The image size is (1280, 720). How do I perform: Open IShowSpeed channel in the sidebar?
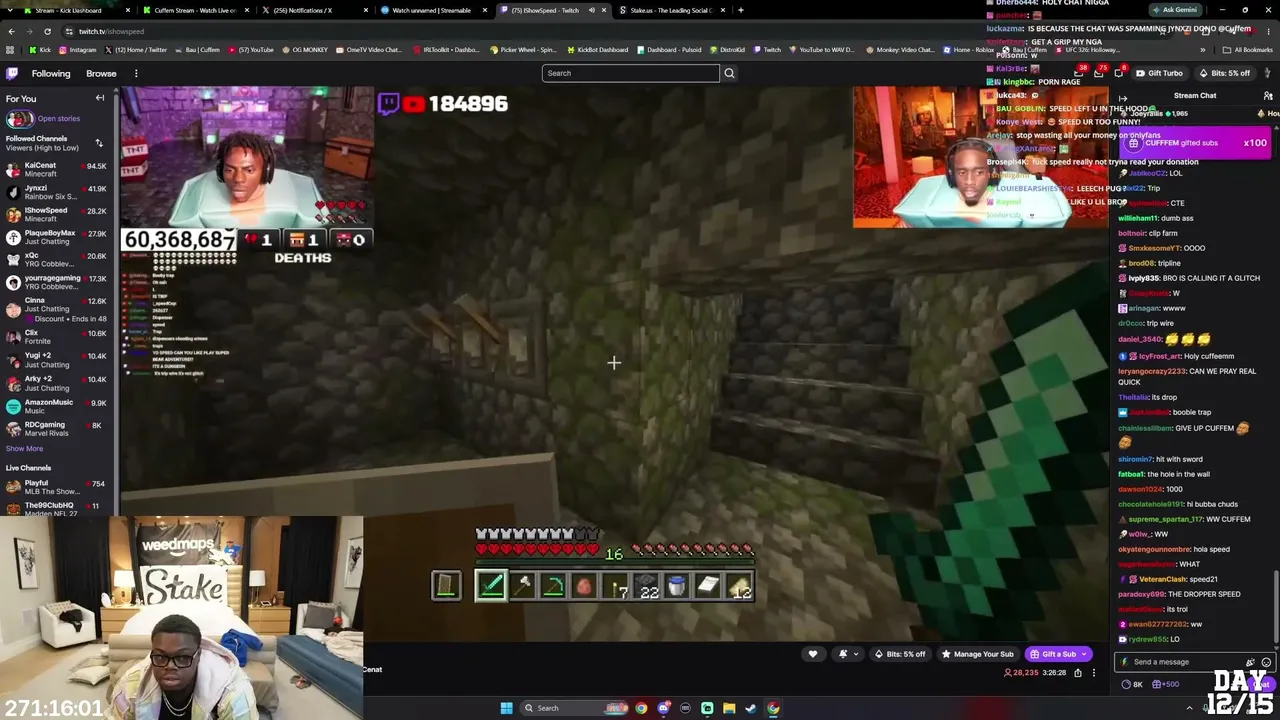click(56, 215)
